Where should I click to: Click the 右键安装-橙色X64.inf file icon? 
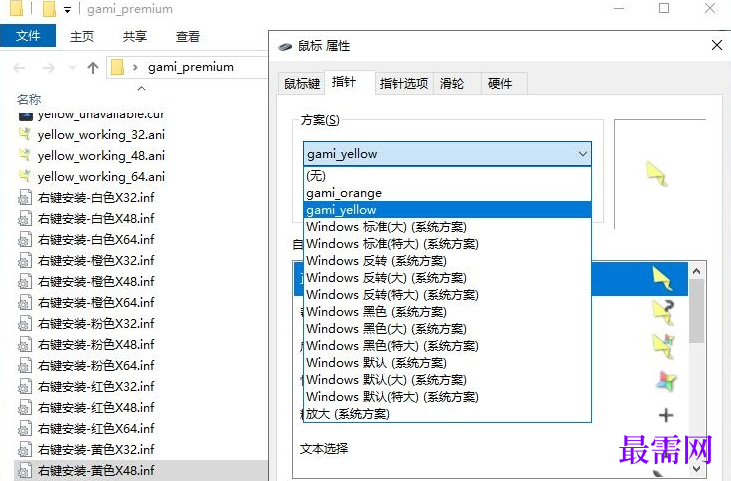(25, 302)
